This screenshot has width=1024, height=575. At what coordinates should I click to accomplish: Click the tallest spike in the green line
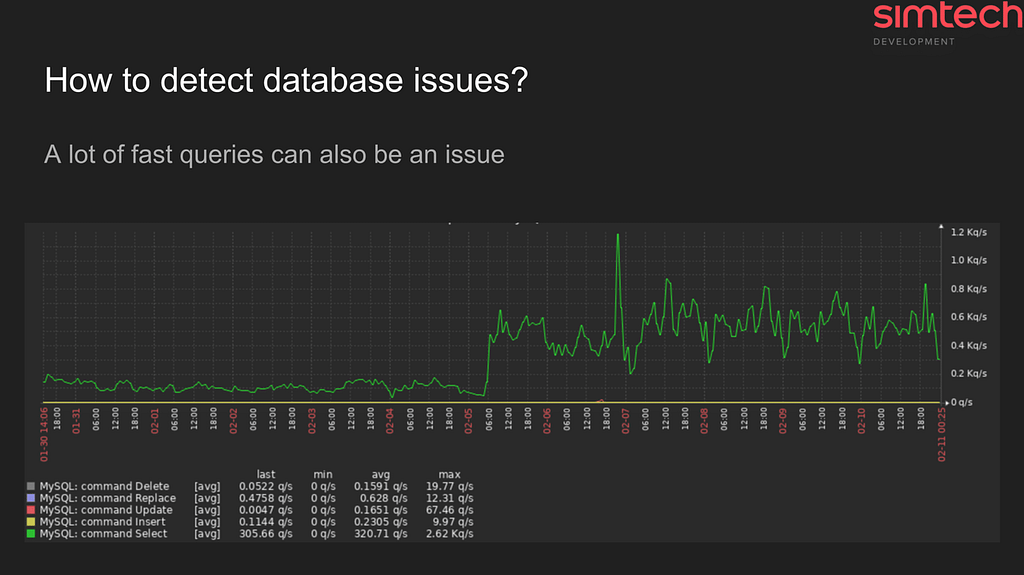[x=618, y=236]
